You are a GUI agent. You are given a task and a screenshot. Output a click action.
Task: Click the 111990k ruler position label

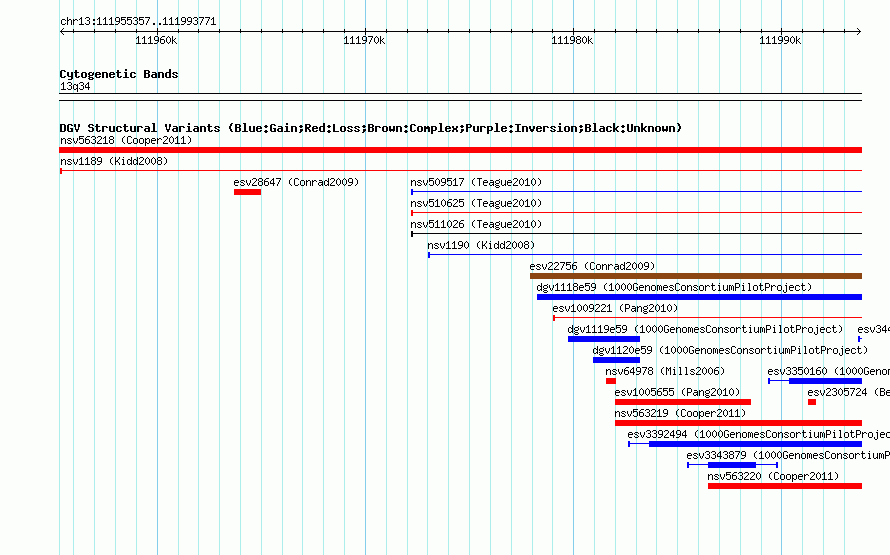(780, 40)
